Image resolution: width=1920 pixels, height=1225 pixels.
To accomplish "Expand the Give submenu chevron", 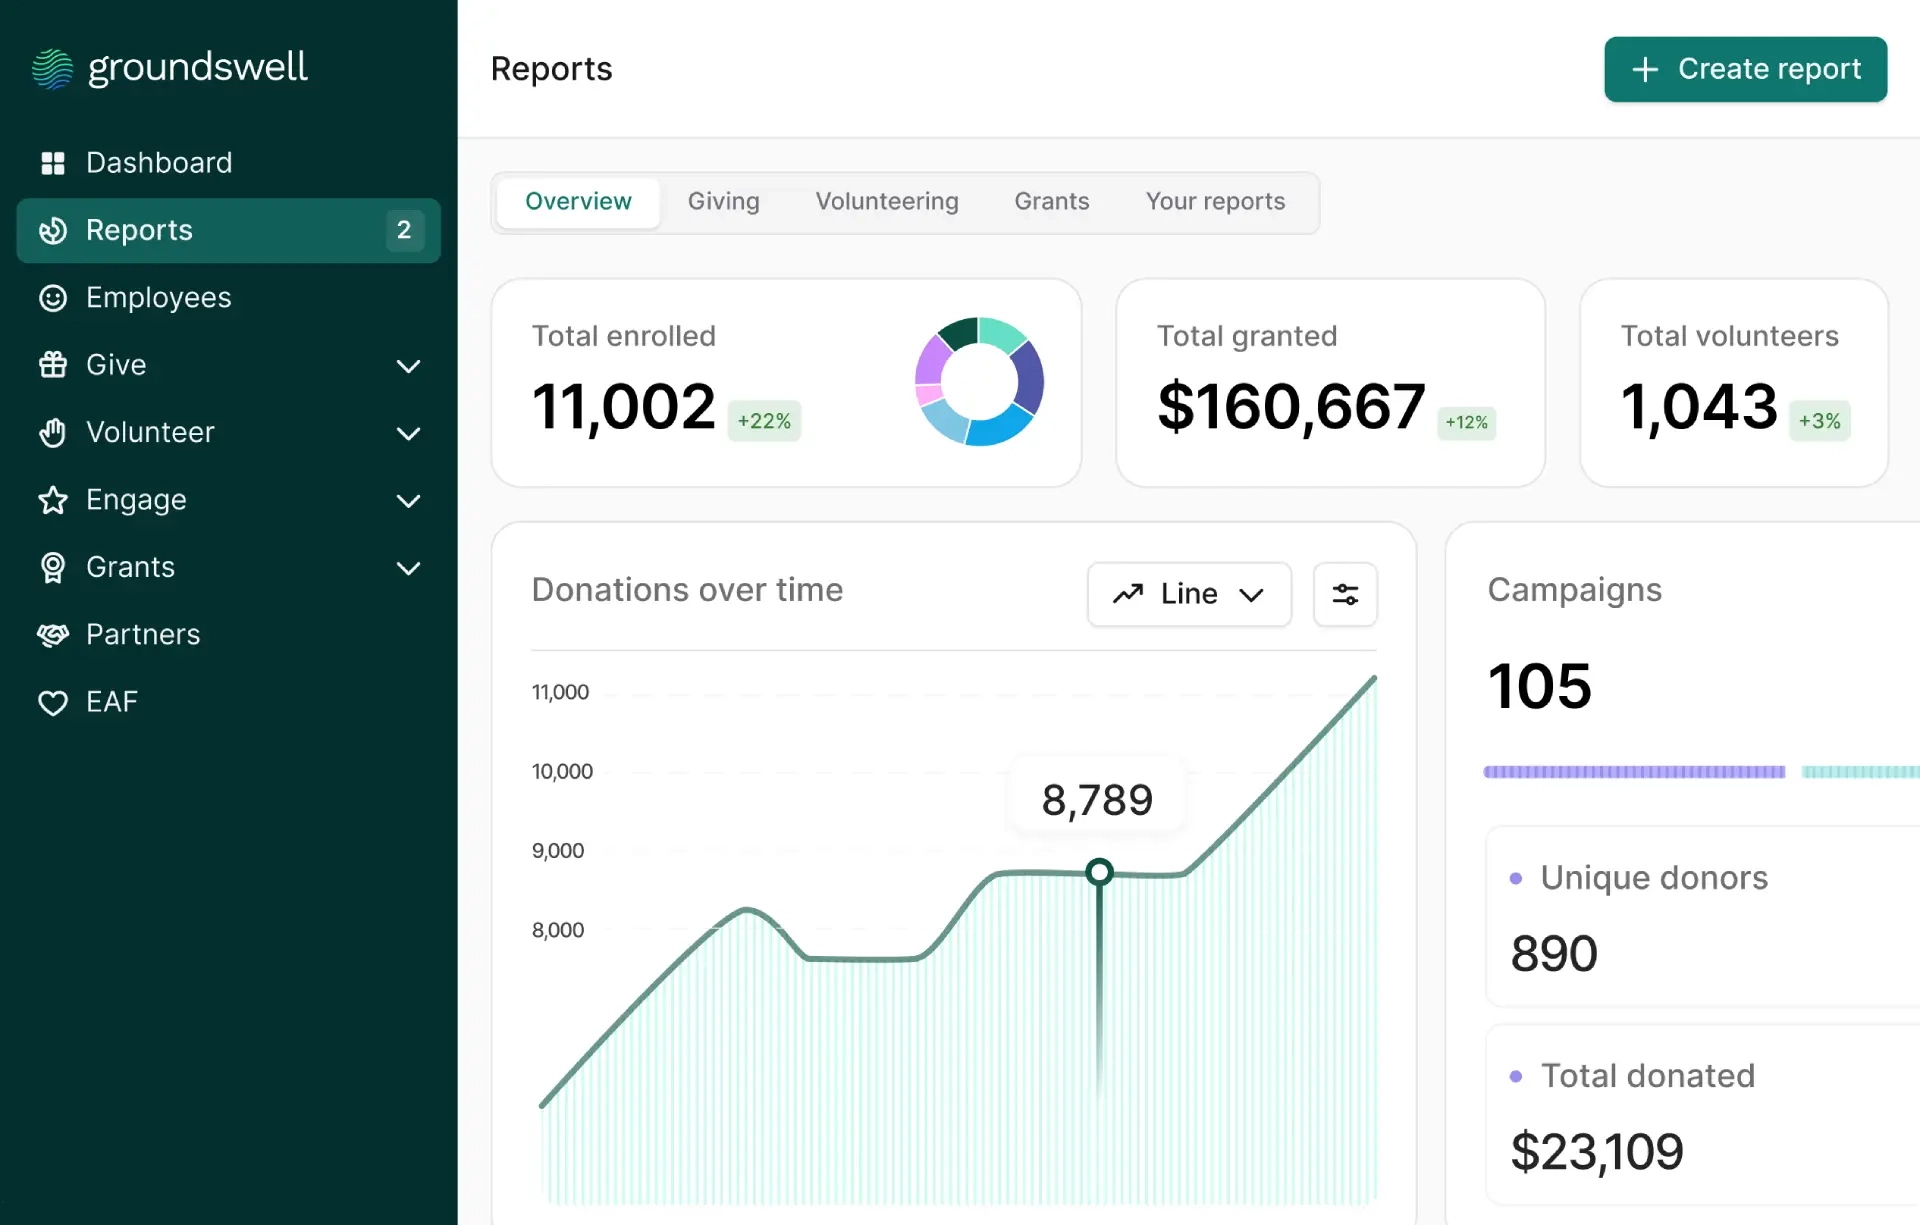I will [408, 366].
